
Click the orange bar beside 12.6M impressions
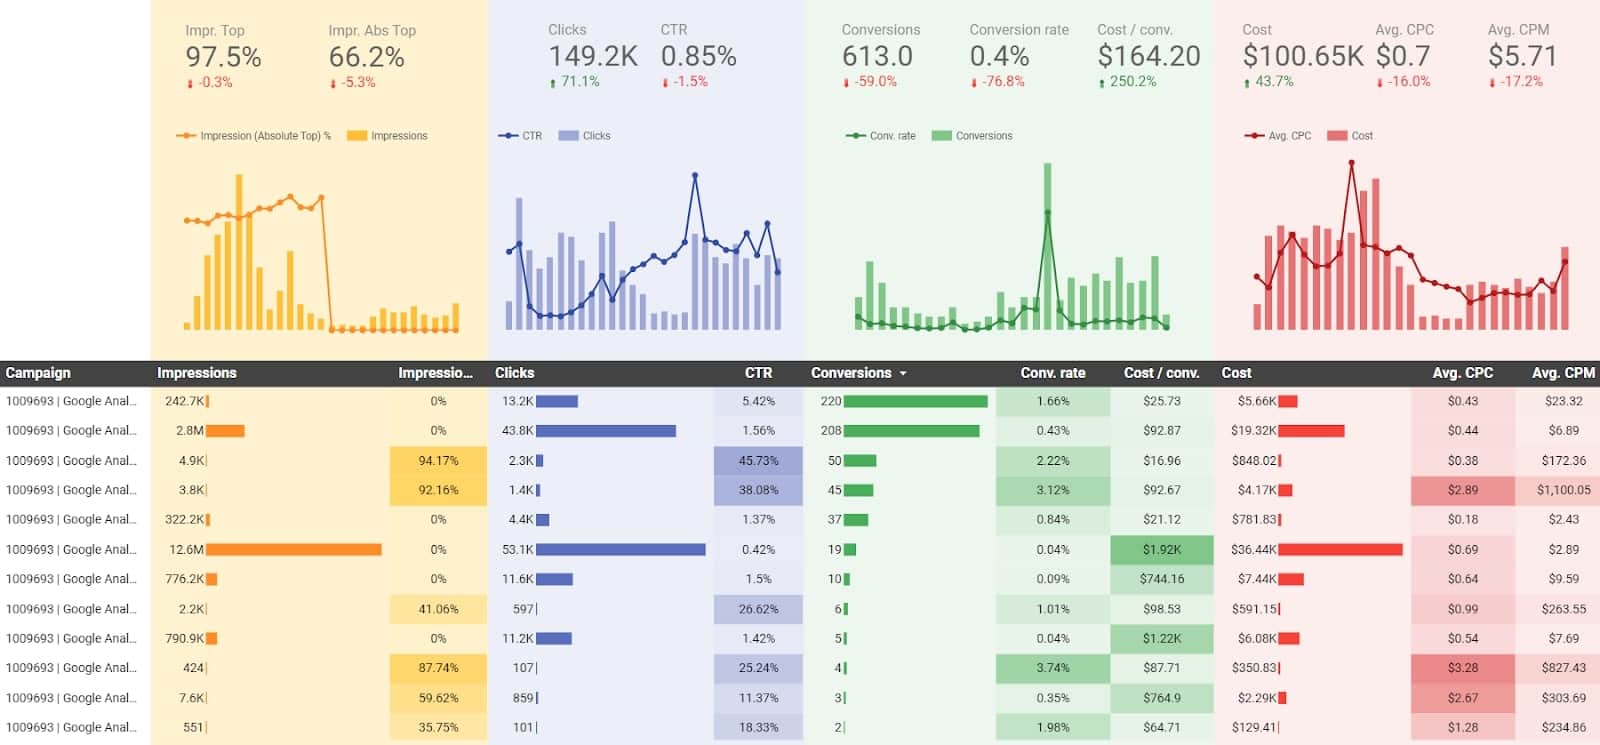(x=294, y=550)
